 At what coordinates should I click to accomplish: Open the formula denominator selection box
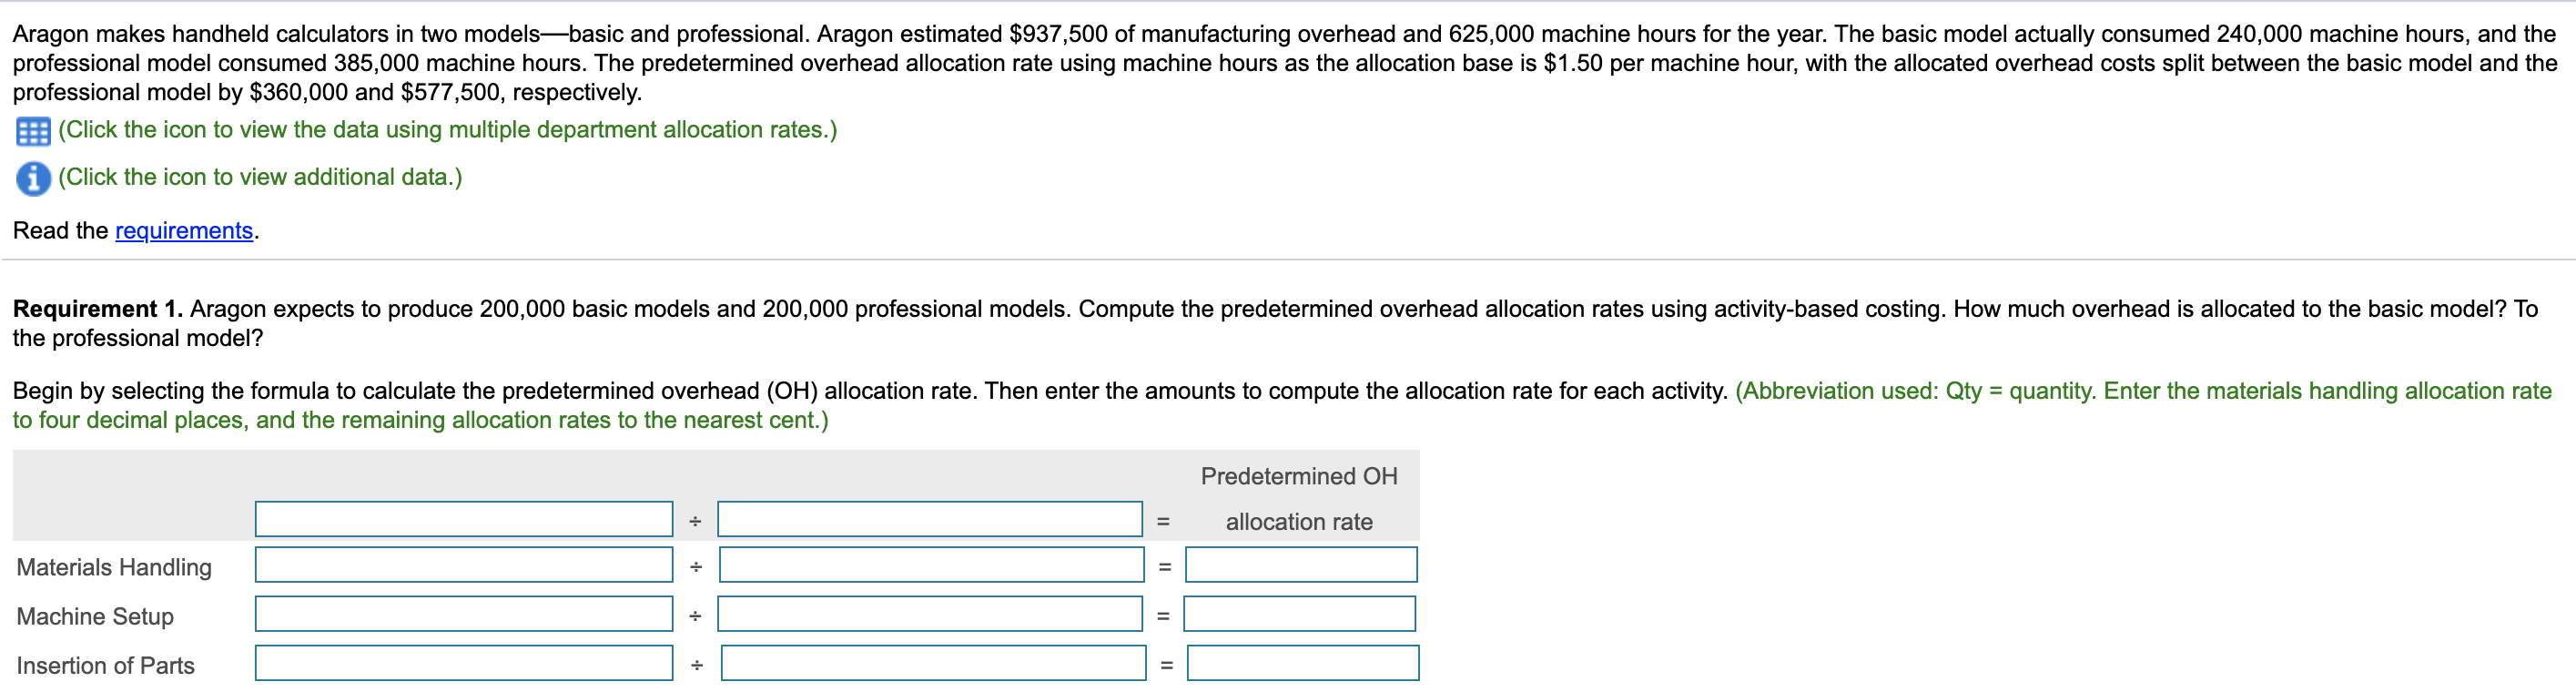point(930,518)
